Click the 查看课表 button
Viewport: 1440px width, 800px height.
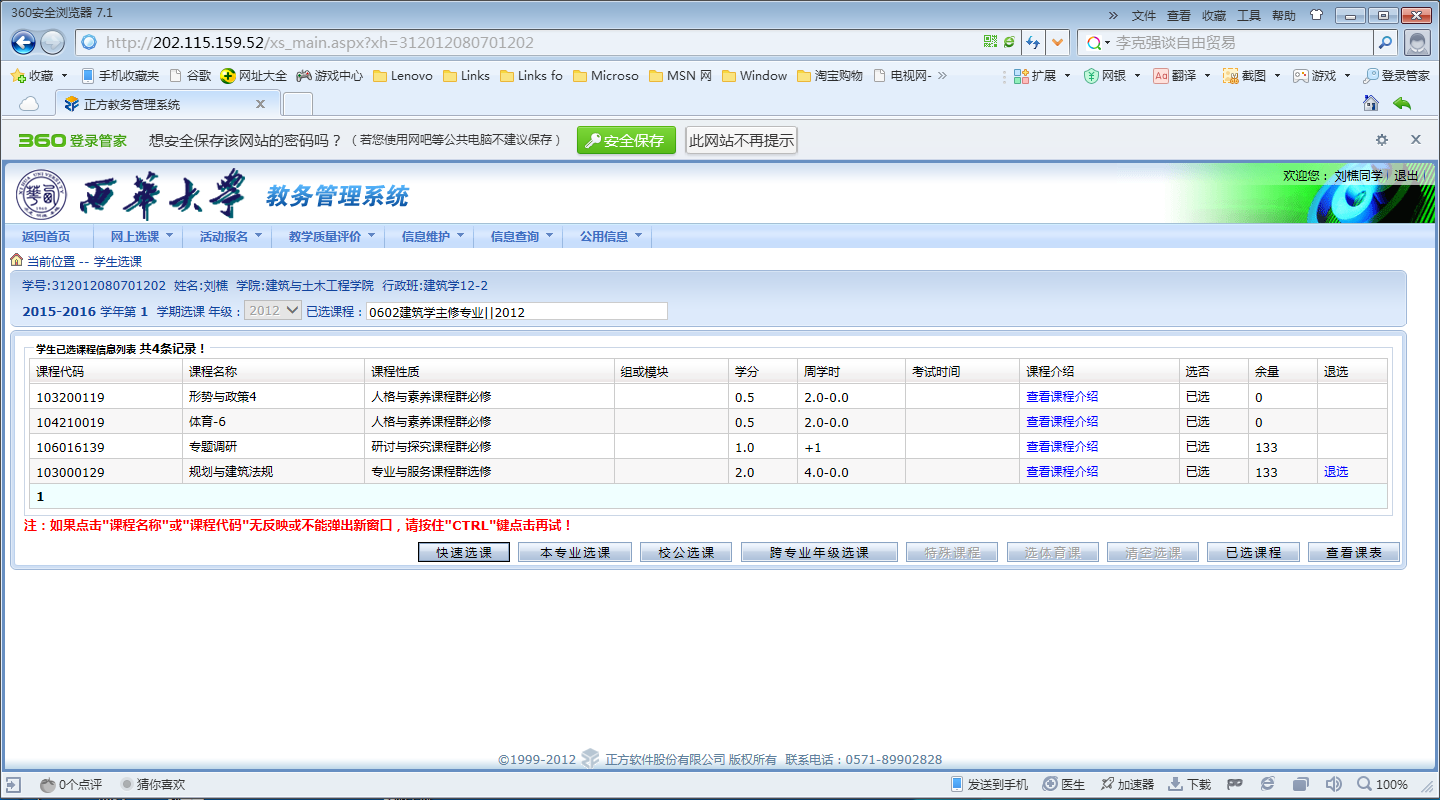(1353, 552)
